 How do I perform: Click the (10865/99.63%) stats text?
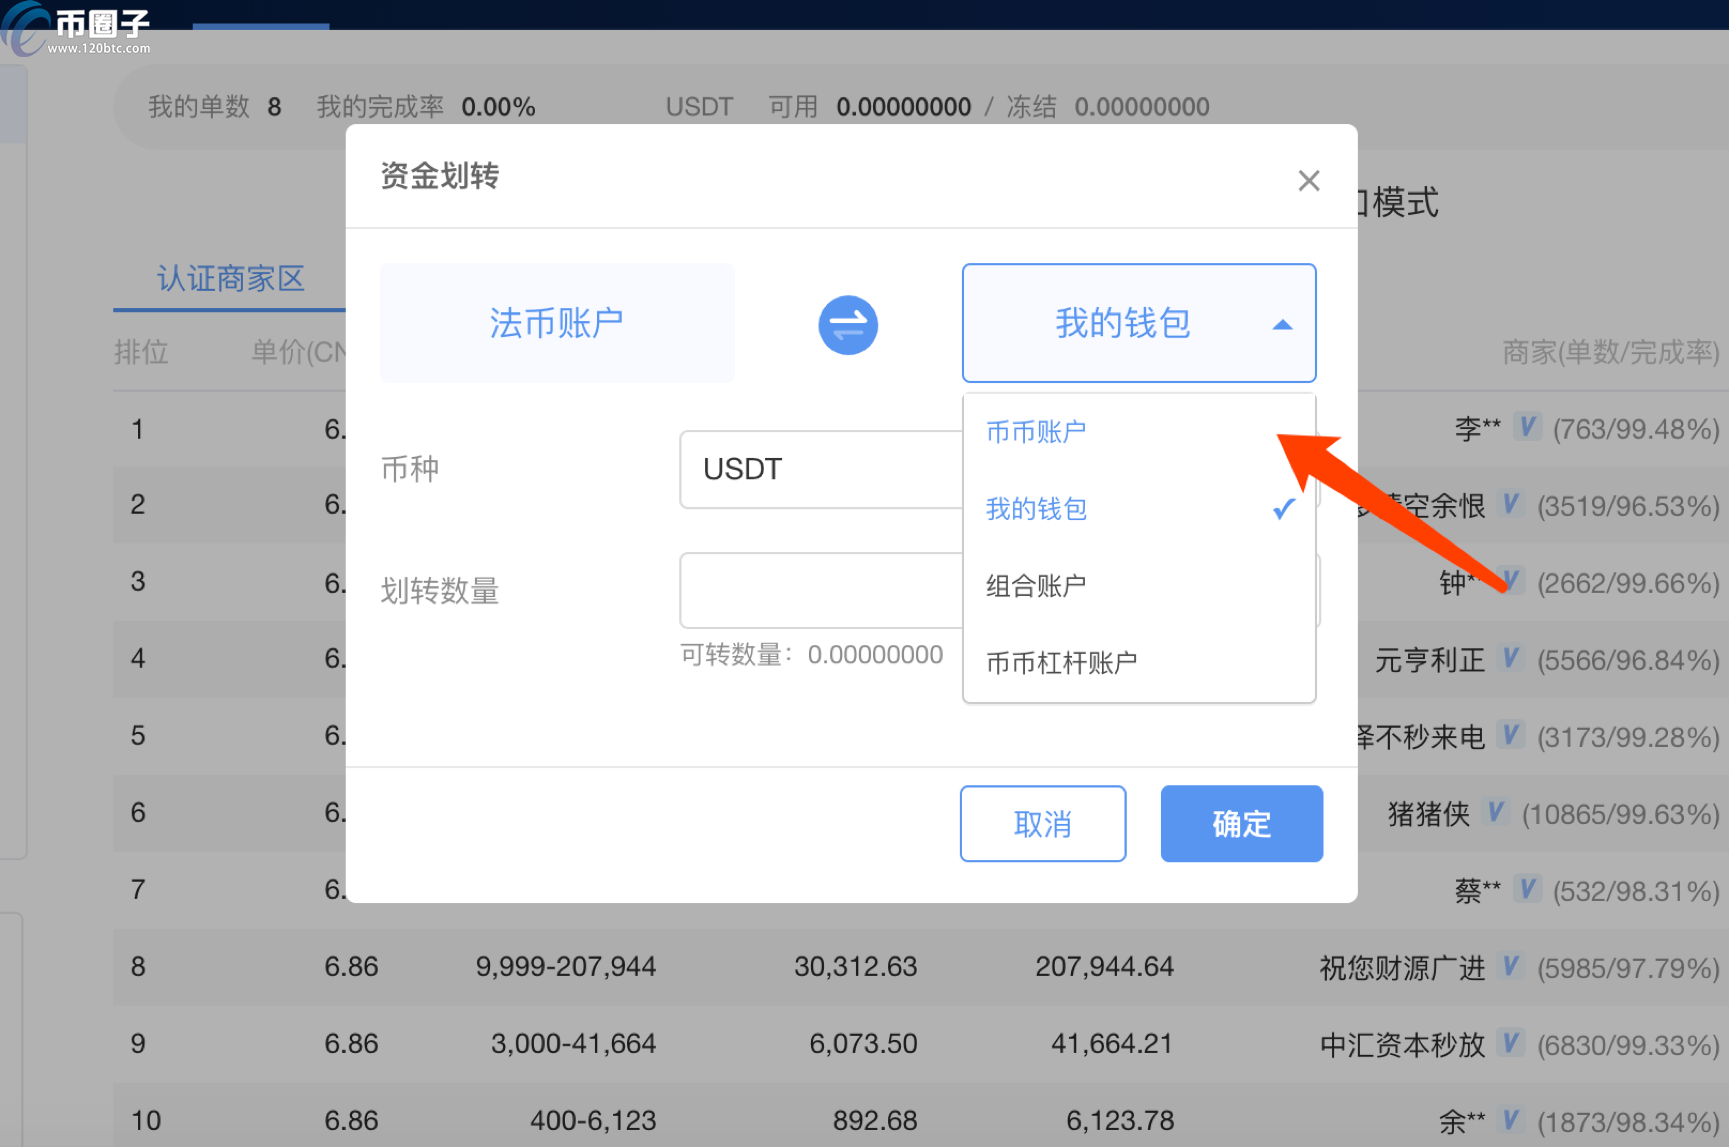(x=1620, y=814)
